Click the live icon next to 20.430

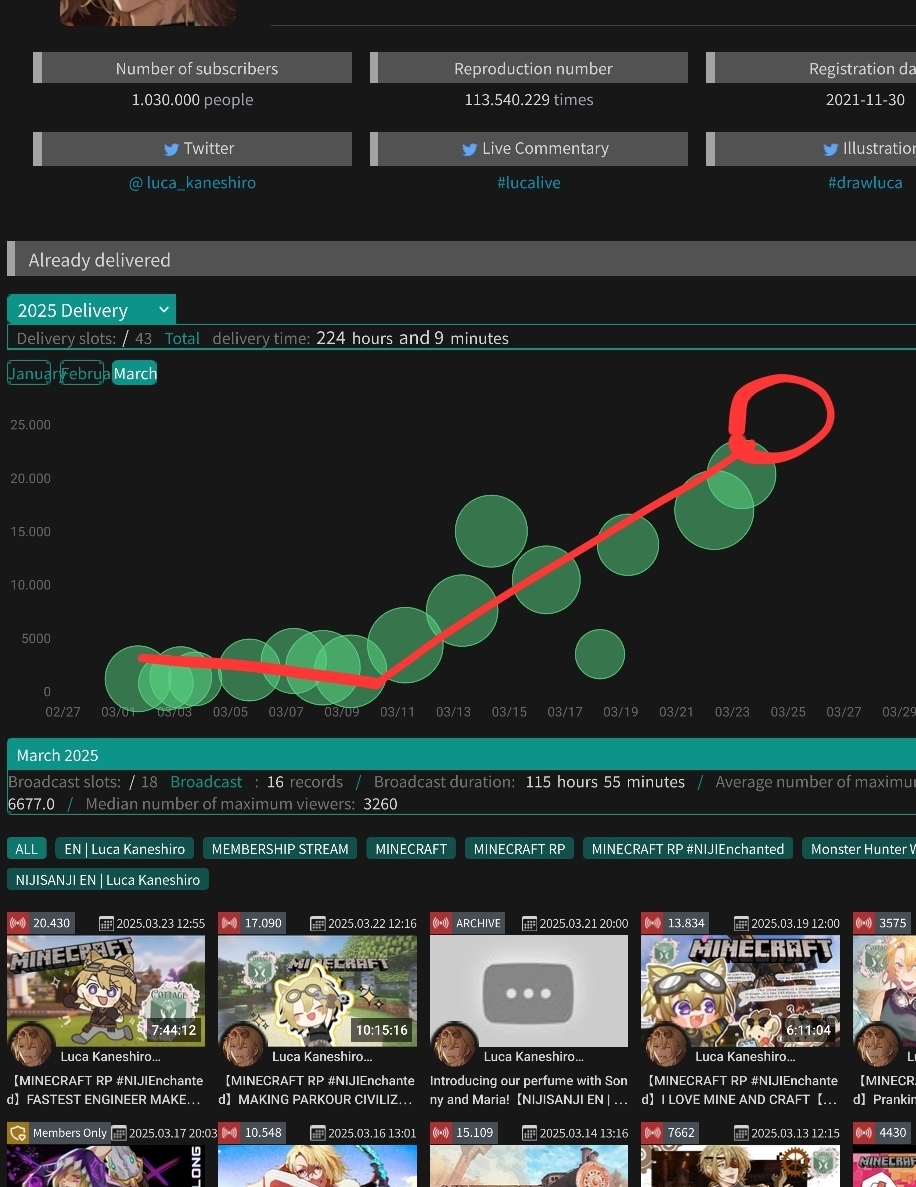17,923
